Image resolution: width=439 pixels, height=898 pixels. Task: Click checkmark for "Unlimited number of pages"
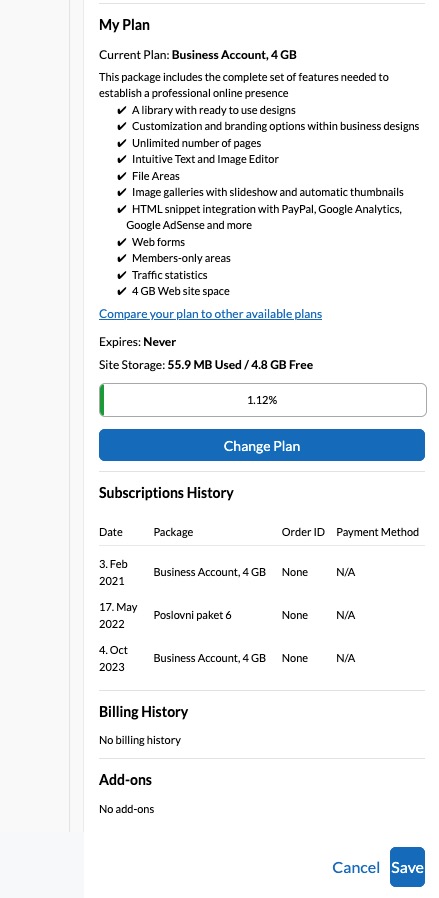click(x=121, y=143)
